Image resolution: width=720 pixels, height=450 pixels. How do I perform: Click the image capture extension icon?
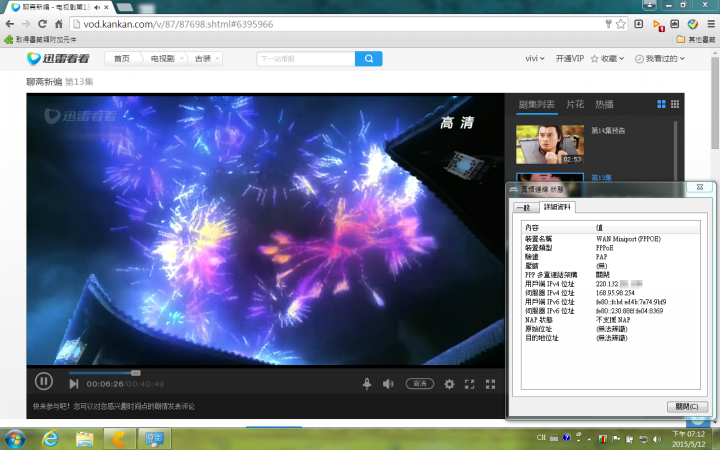coord(675,24)
